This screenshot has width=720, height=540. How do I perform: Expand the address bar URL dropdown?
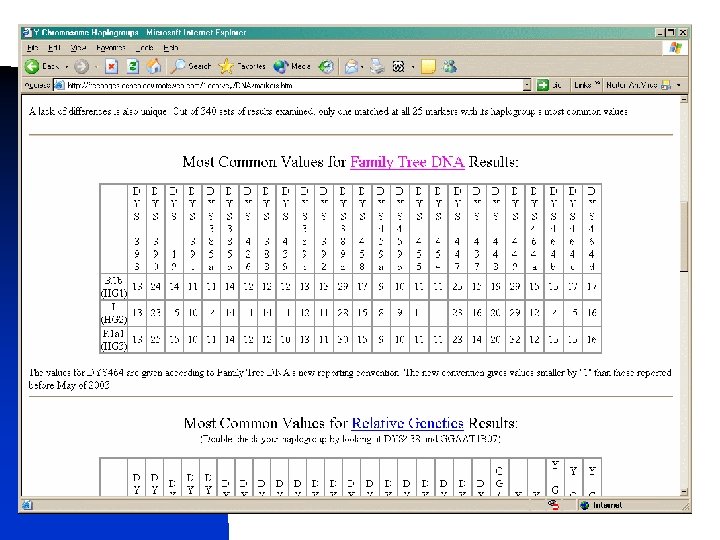527,85
